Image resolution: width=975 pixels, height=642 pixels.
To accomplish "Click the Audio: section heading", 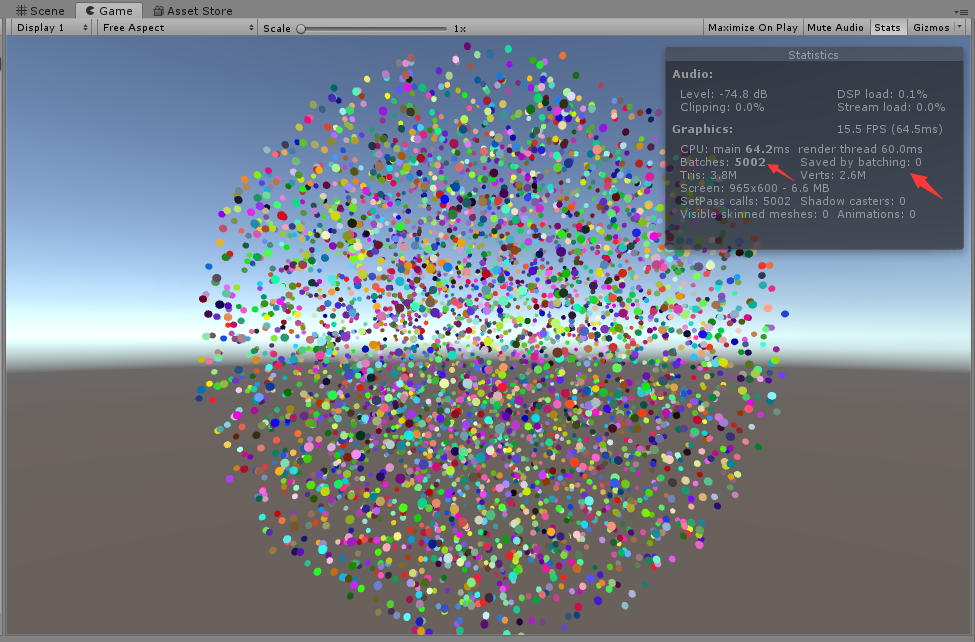I will [x=692, y=73].
